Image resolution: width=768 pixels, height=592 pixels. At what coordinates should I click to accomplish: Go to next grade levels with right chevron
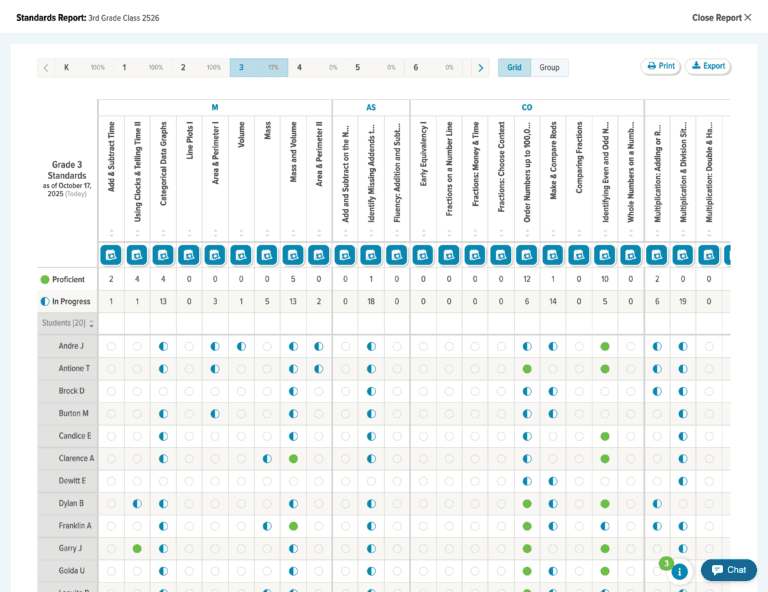pos(480,68)
